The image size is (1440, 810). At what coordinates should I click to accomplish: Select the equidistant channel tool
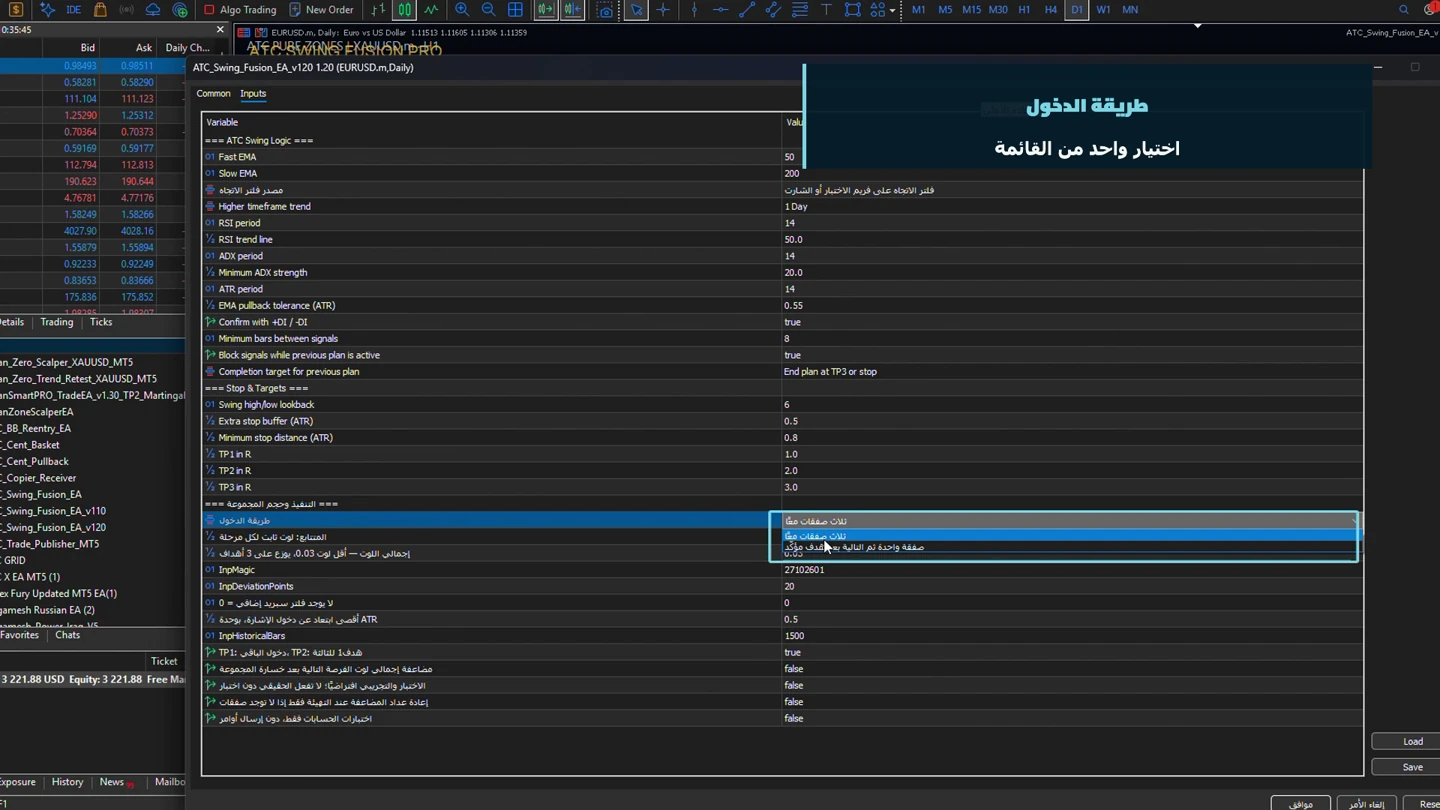click(x=773, y=10)
